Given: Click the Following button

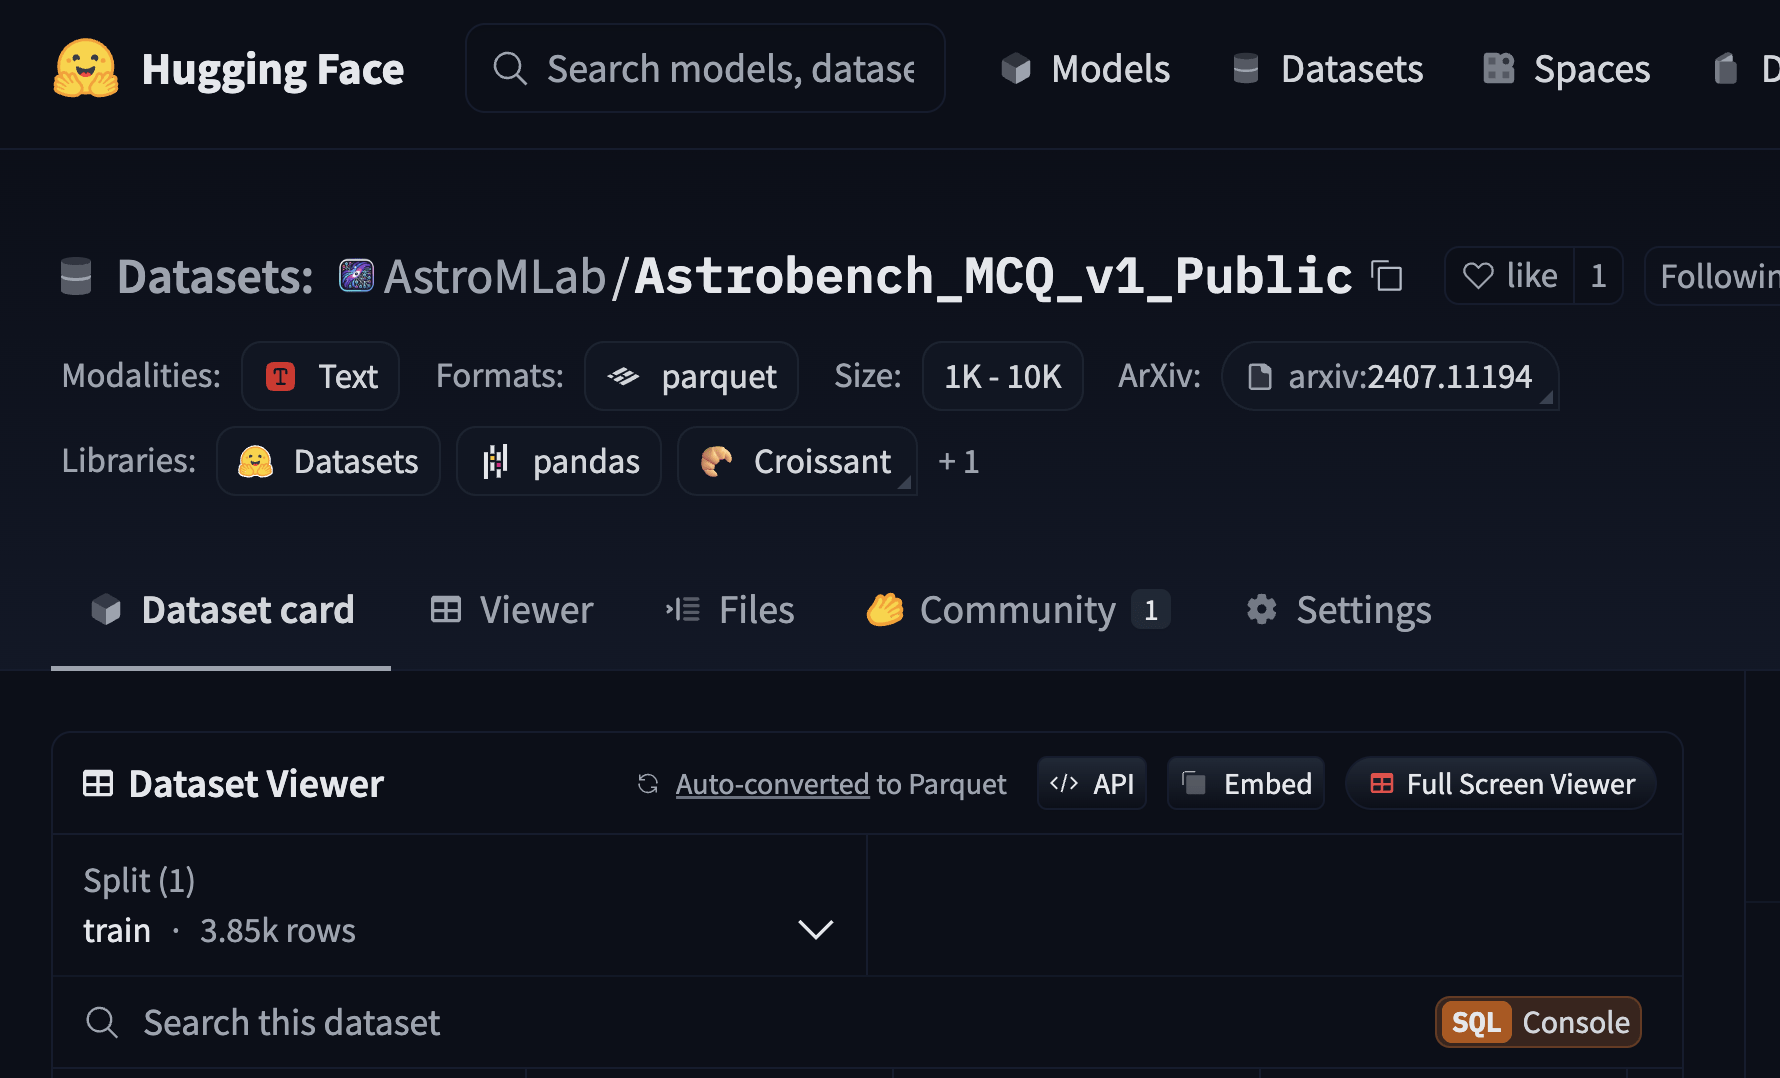Looking at the screenshot, I should coord(1712,276).
